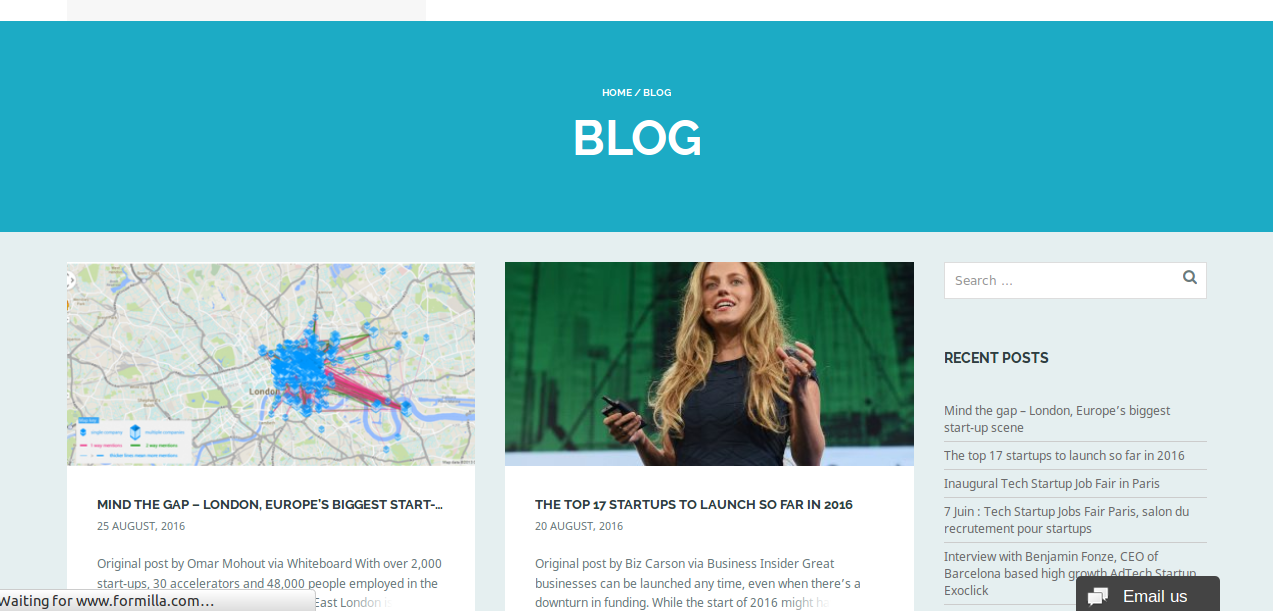Open the London startup map thumbnail

point(271,364)
